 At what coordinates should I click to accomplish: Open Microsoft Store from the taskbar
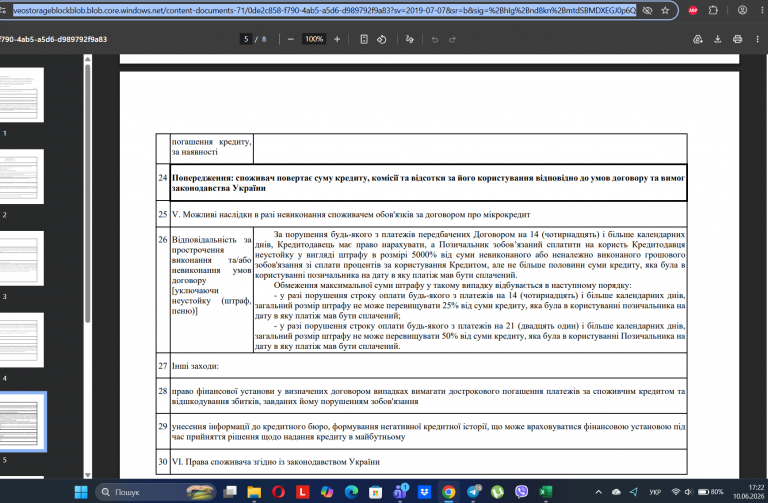tap(375, 492)
